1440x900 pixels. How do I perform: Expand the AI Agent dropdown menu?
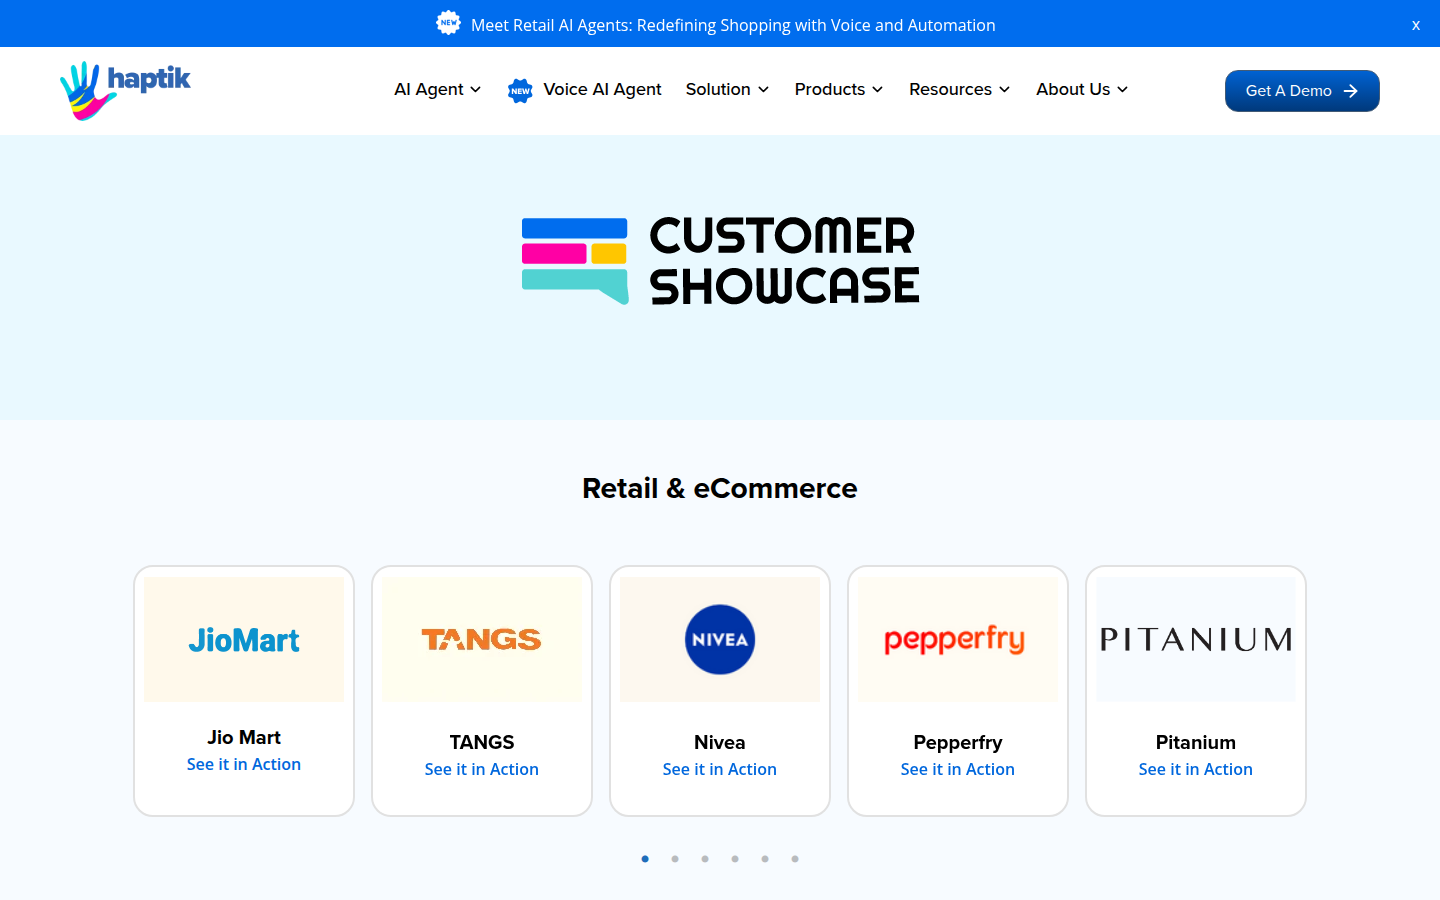438,90
